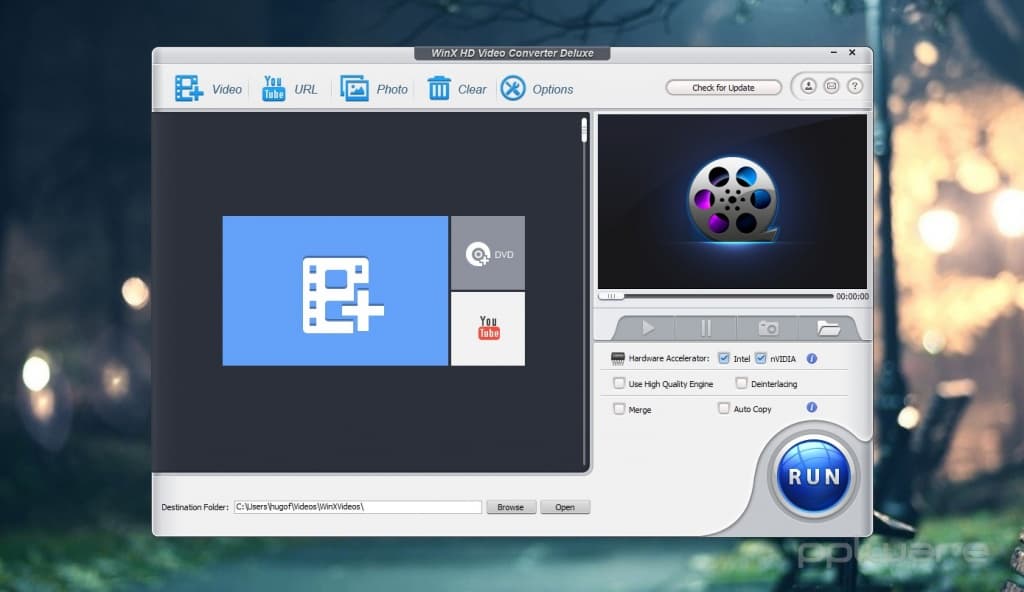Play the preview video
Screen dimensions: 1024x592
tap(647, 327)
